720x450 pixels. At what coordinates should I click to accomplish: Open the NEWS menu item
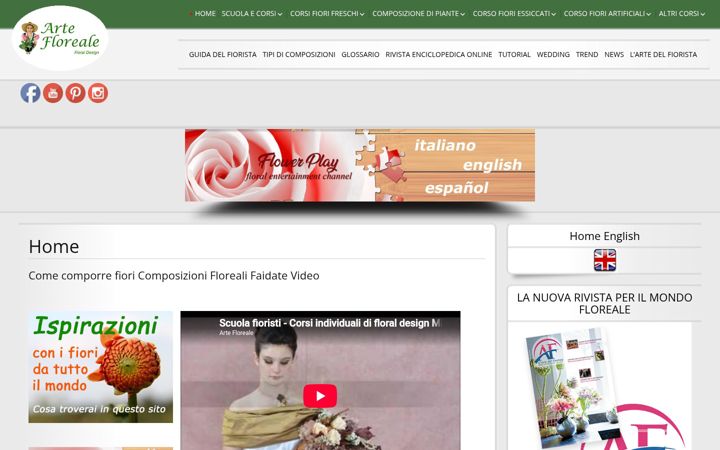(x=614, y=54)
